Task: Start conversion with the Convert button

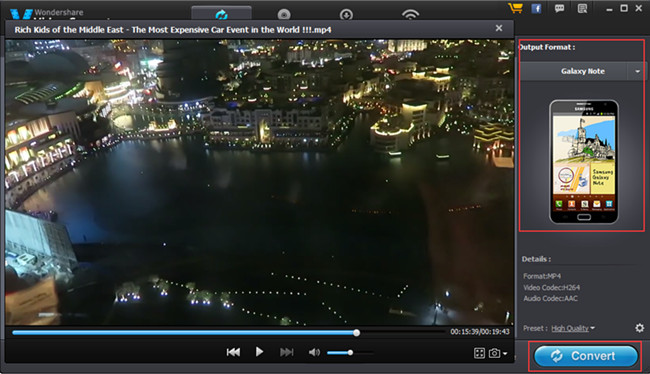Action: [585, 356]
